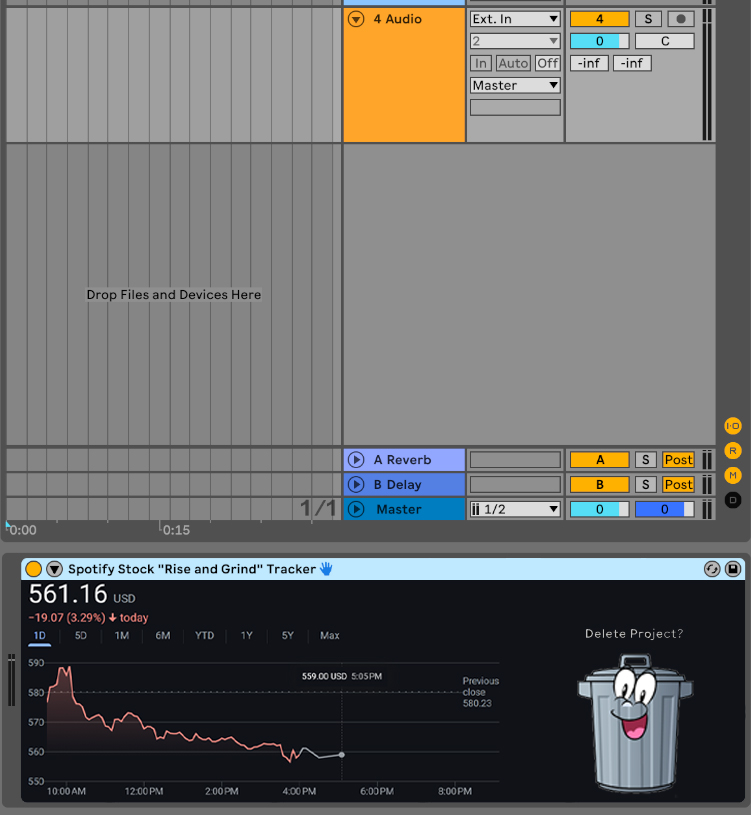
Task: Switch the chart to 1M tab
Action: pos(122,636)
